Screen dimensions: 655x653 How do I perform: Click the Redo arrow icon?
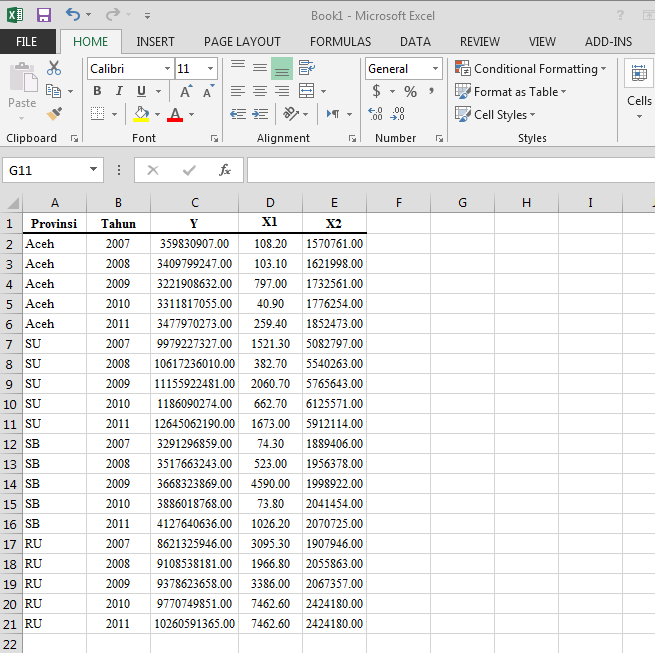click(112, 15)
